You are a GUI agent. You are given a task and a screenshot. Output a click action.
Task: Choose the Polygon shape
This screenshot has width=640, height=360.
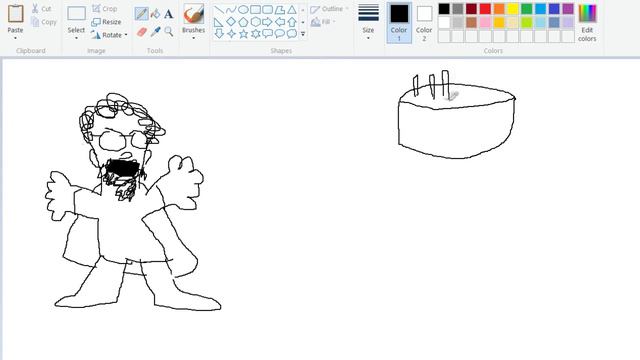point(280,9)
